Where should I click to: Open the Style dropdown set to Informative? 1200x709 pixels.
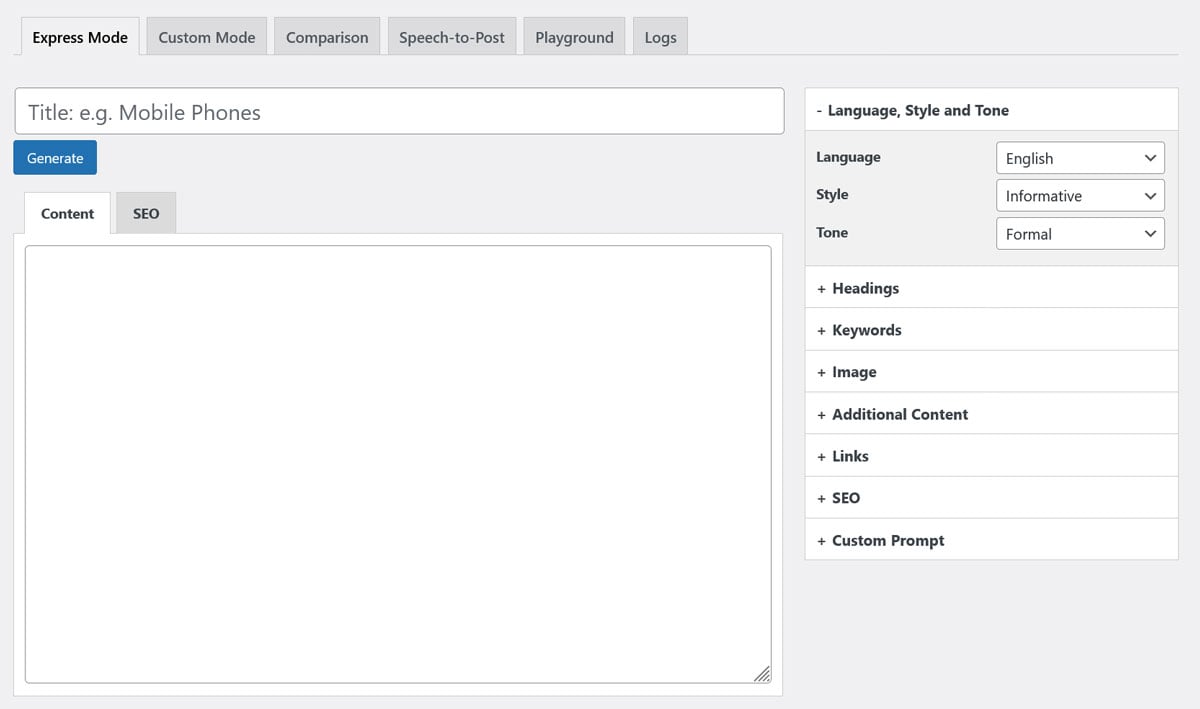point(1080,196)
